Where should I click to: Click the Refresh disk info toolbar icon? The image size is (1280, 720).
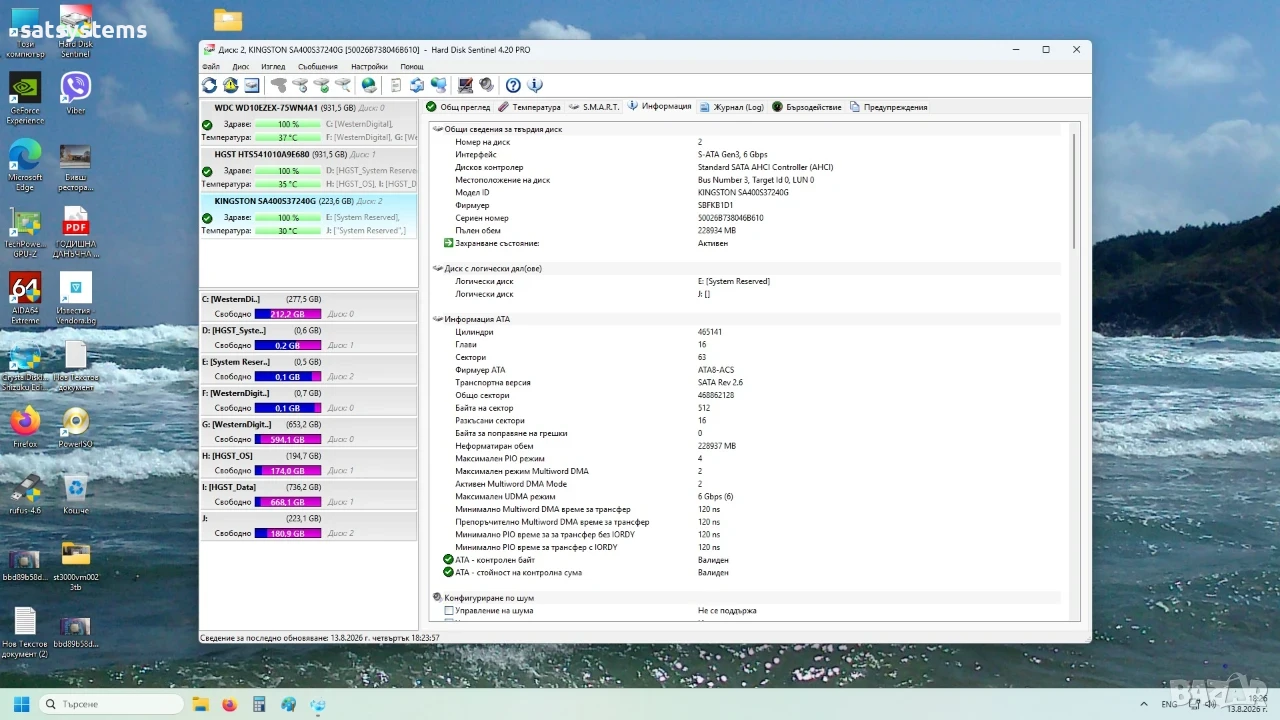point(209,86)
